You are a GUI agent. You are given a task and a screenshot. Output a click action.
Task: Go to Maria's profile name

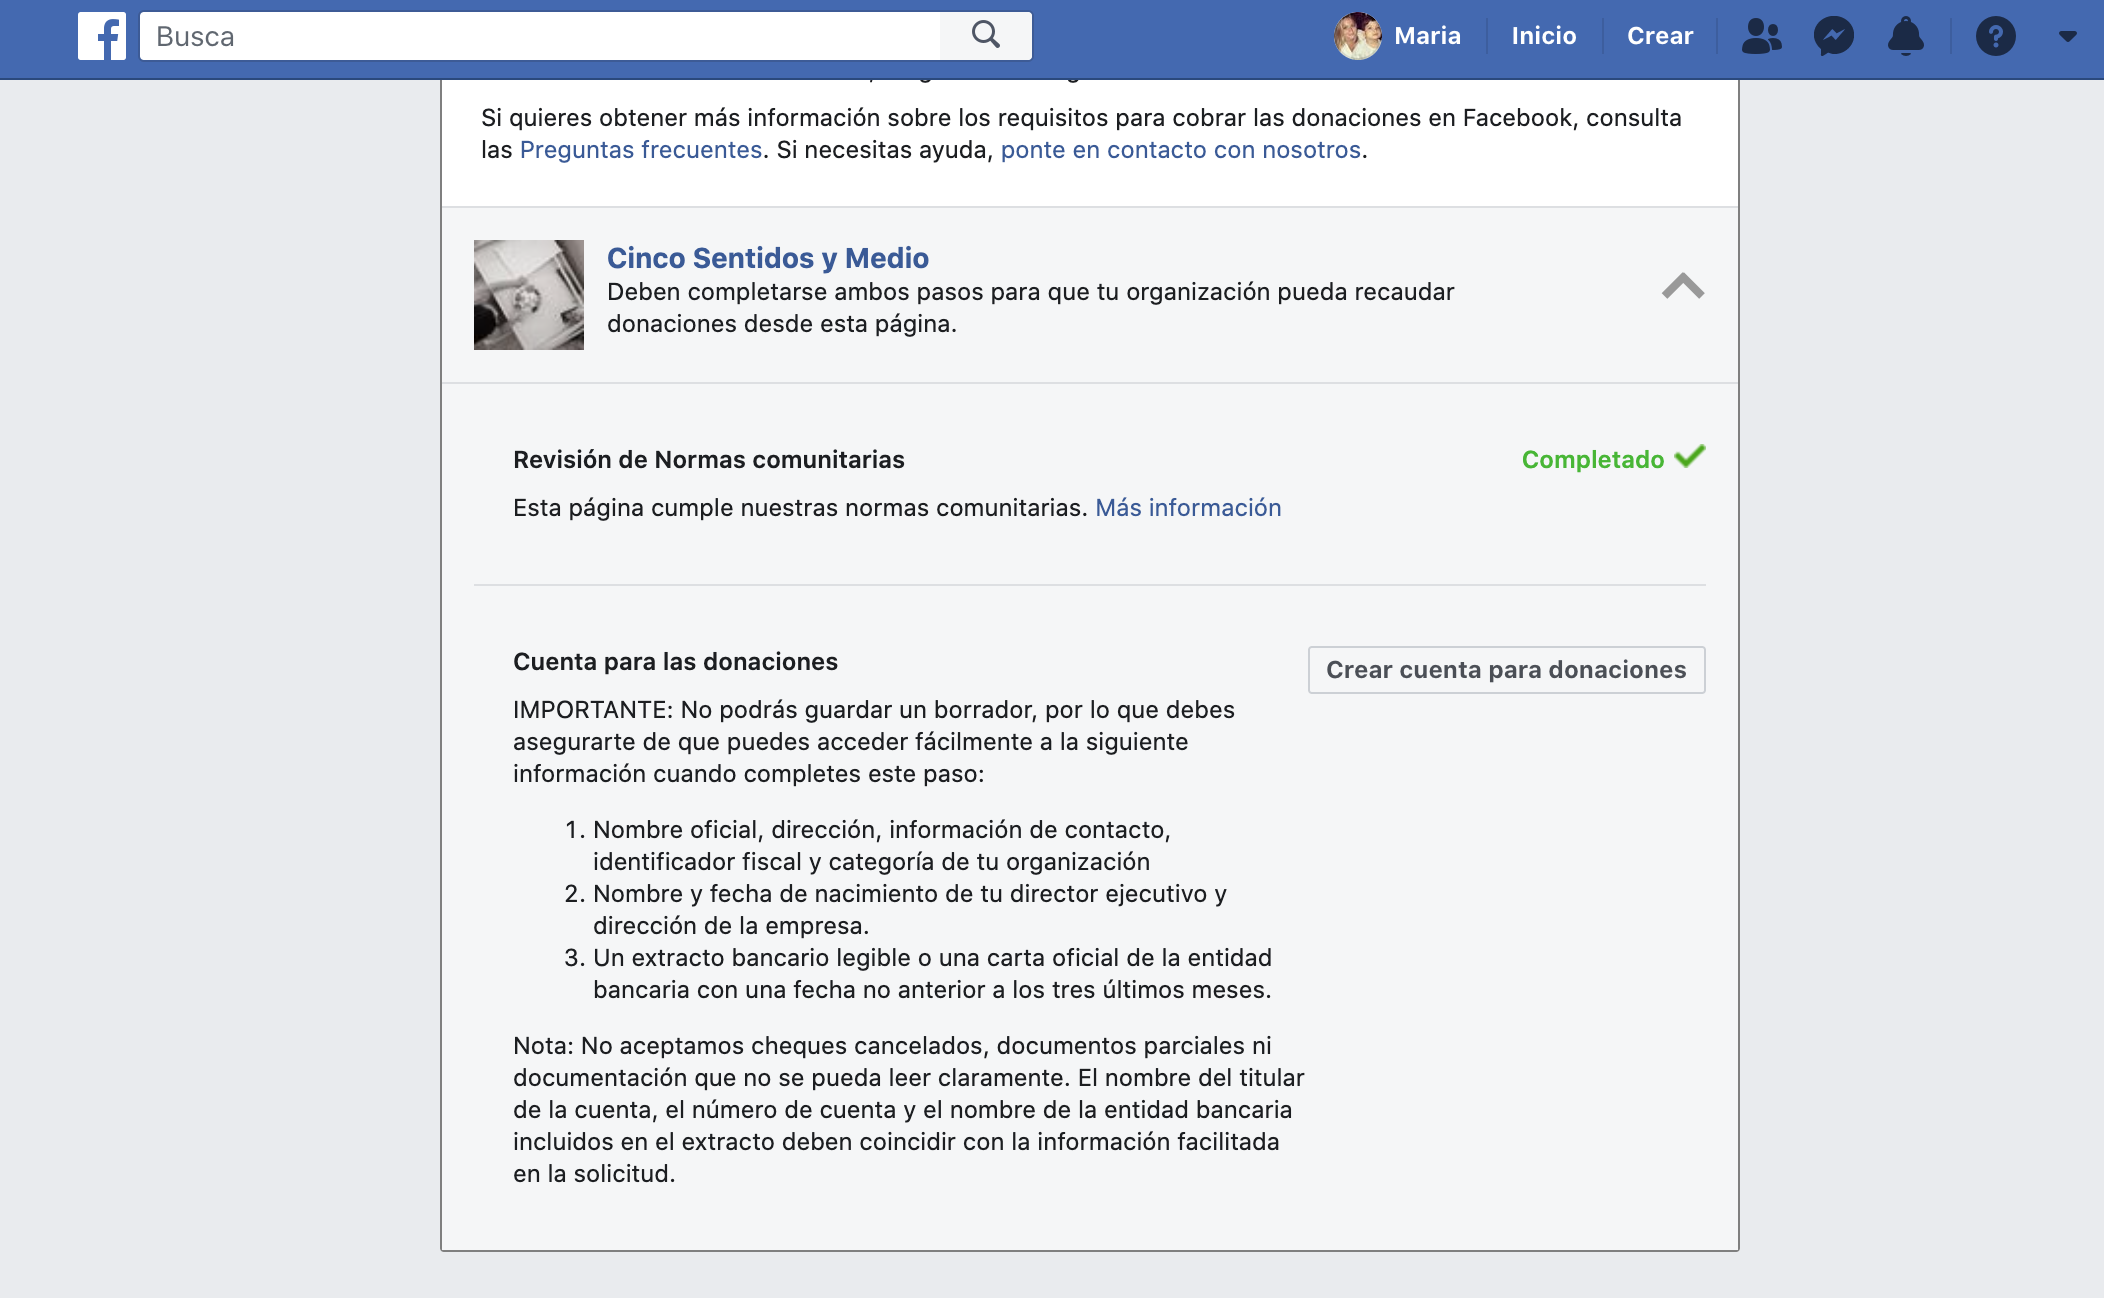pyautogui.click(x=1427, y=36)
